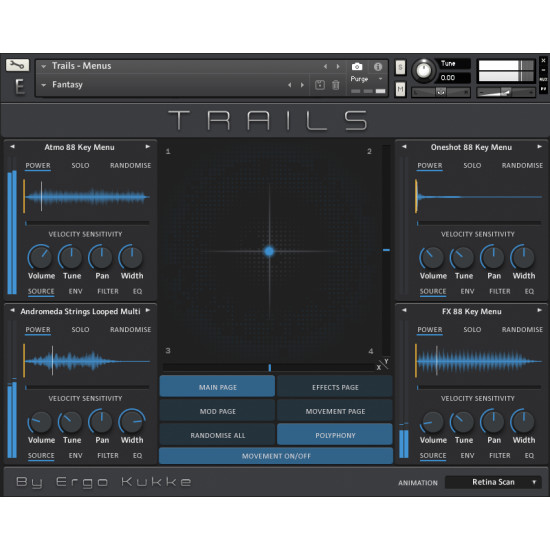Click the blue XY pad cursor dot
Screen dimensions: 550x550
click(x=269, y=251)
